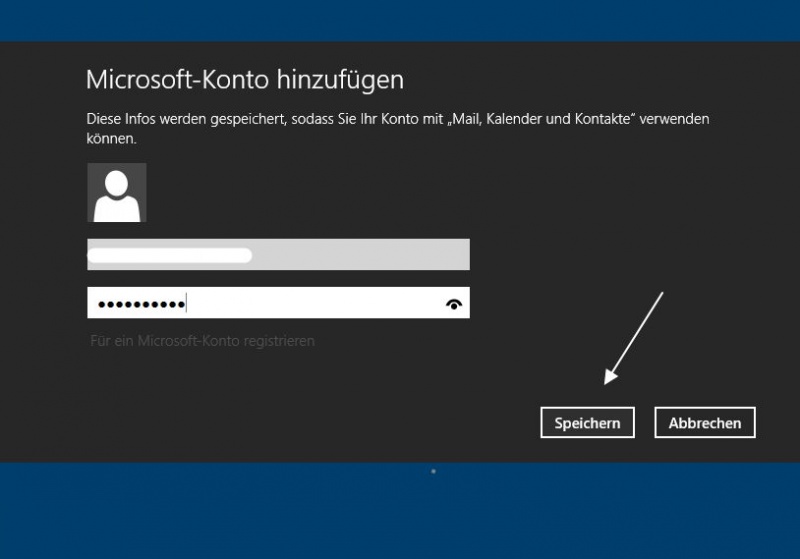The height and width of the screenshot is (559, 800).
Task: Click the "Microsoft-Konto hinzufügen" heading
Action: pos(245,81)
